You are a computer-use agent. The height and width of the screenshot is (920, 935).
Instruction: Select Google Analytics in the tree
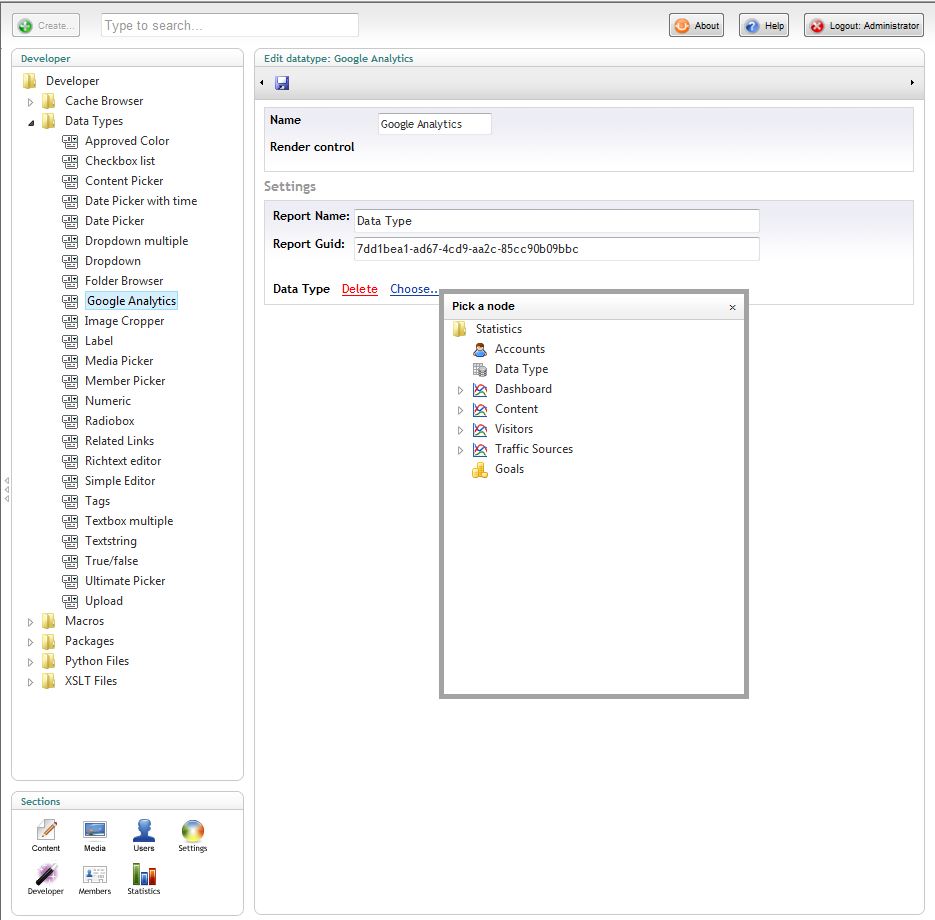coord(131,301)
